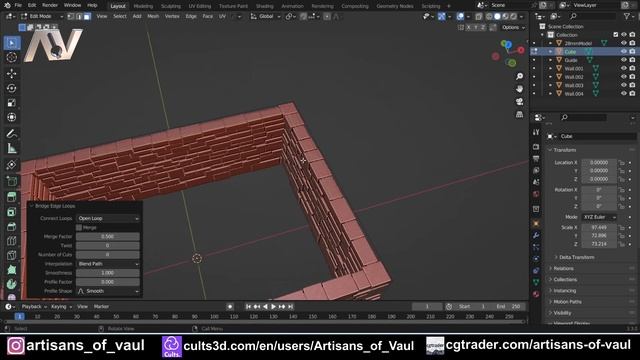Click the Location X value field
Viewport: 640px width, 360px height.
(x=599, y=162)
